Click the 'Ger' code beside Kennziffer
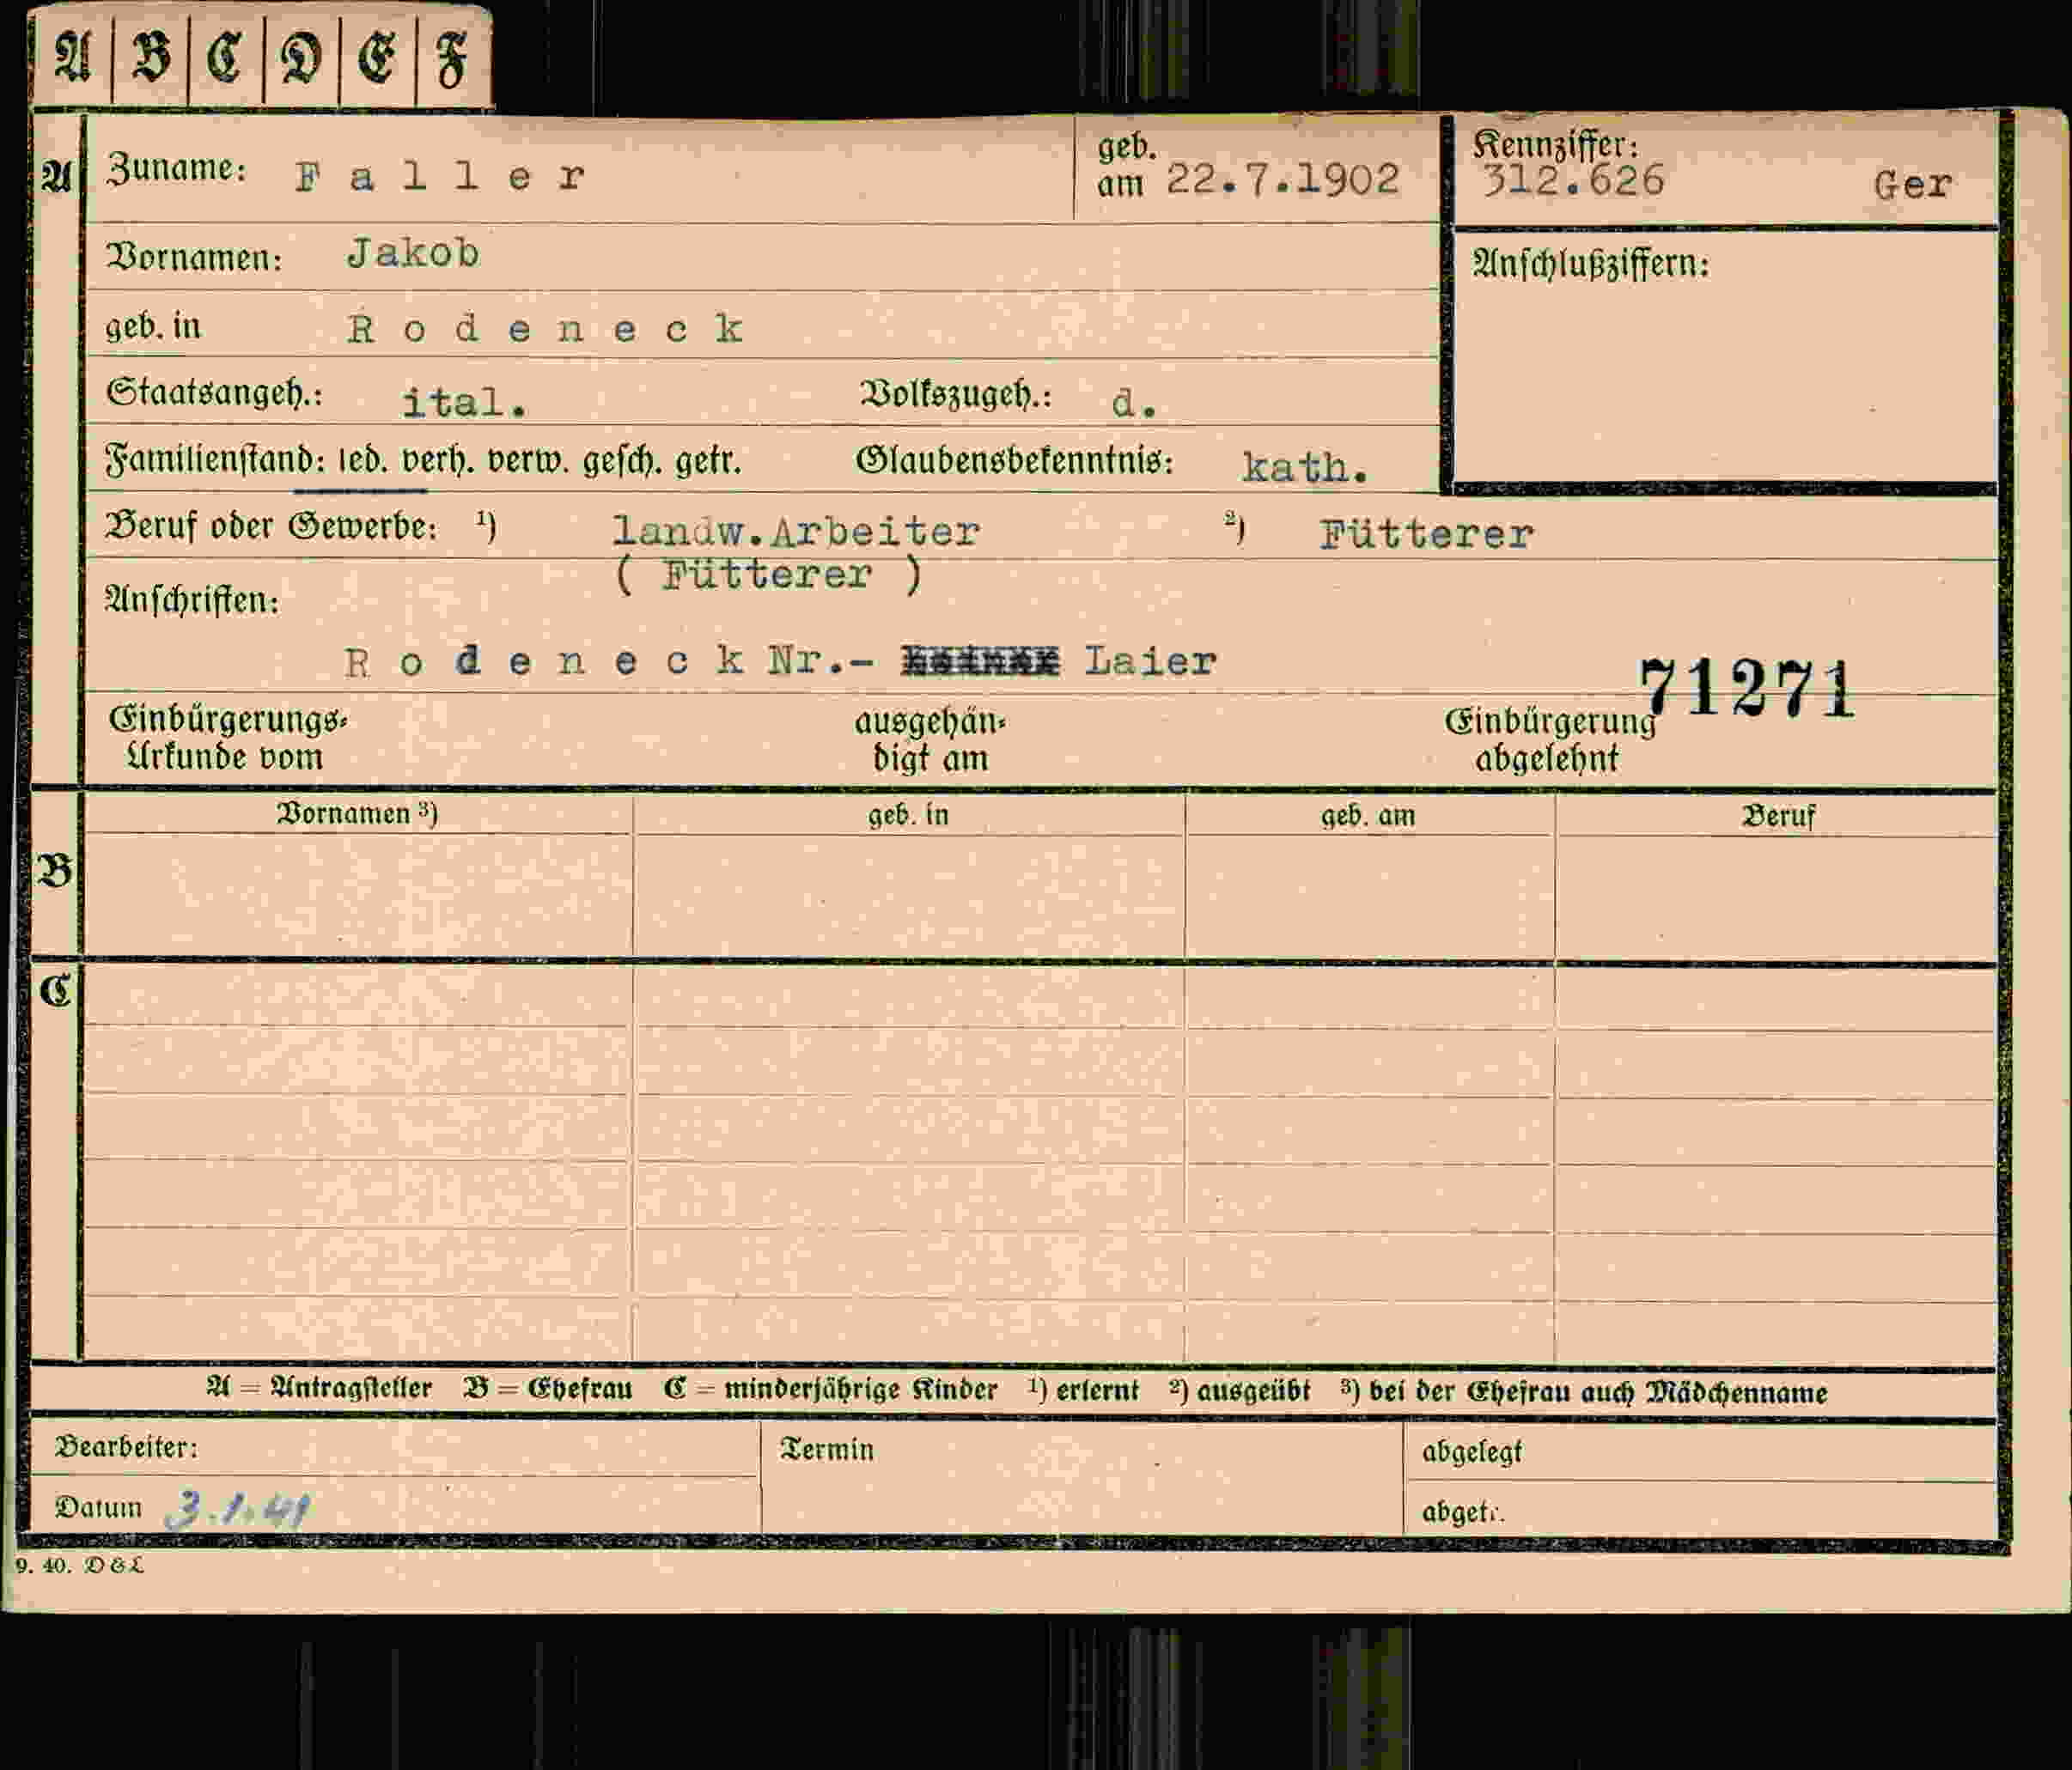Screen dimensions: 2072x1770 (x=1912, y=185)
